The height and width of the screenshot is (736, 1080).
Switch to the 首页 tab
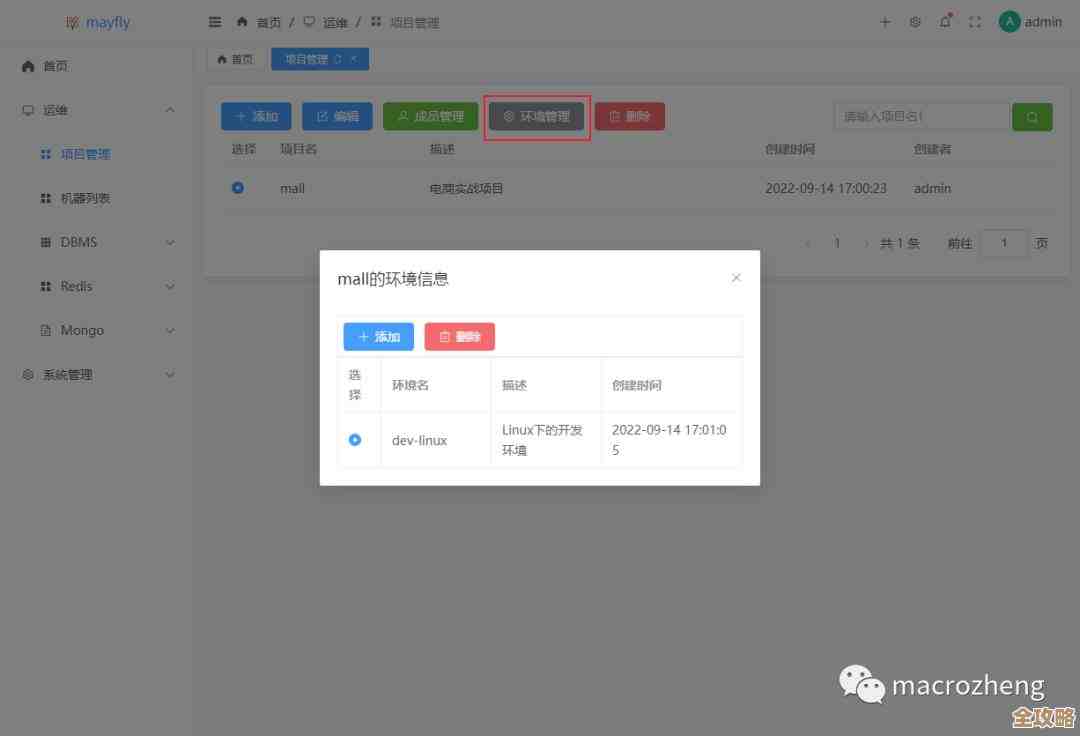[x=235, y=58]
